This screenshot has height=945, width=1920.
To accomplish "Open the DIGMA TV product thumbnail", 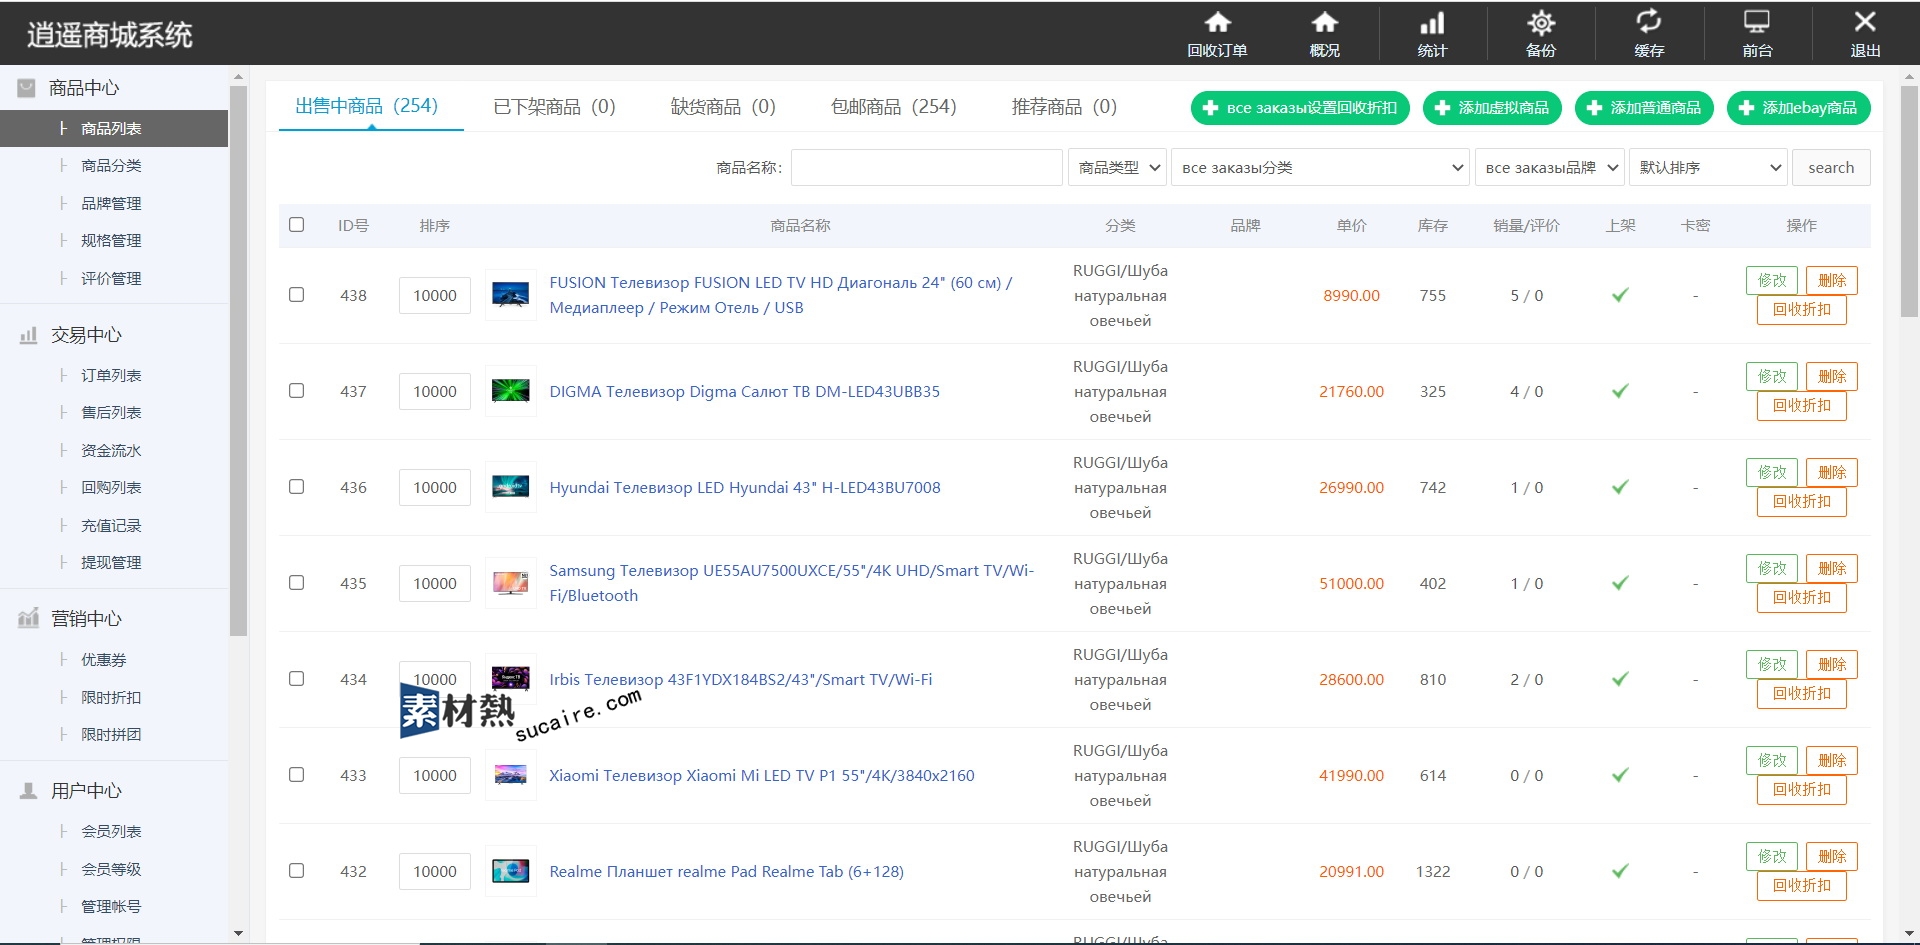I will coord(511,391).
